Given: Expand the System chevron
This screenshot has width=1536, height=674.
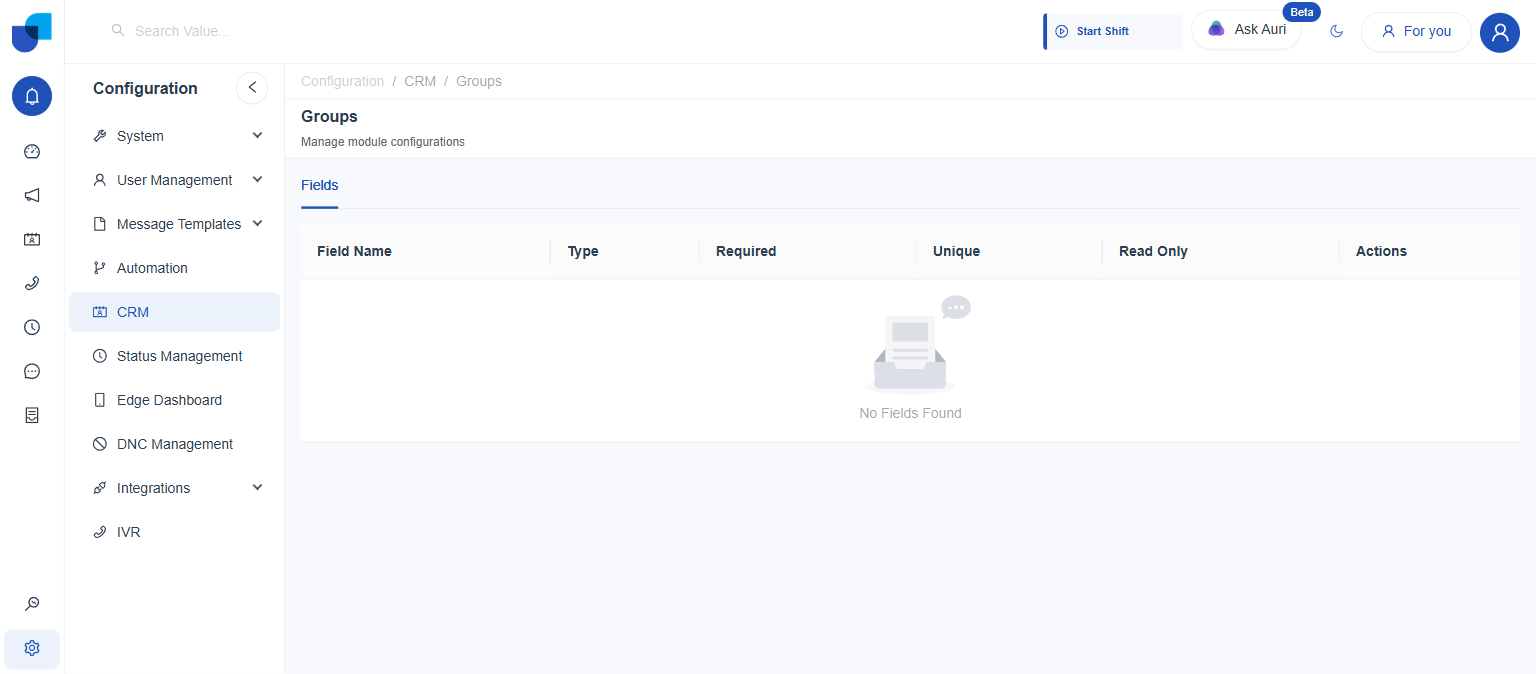Looking at the screenshot, I should [x=257, y=136].
